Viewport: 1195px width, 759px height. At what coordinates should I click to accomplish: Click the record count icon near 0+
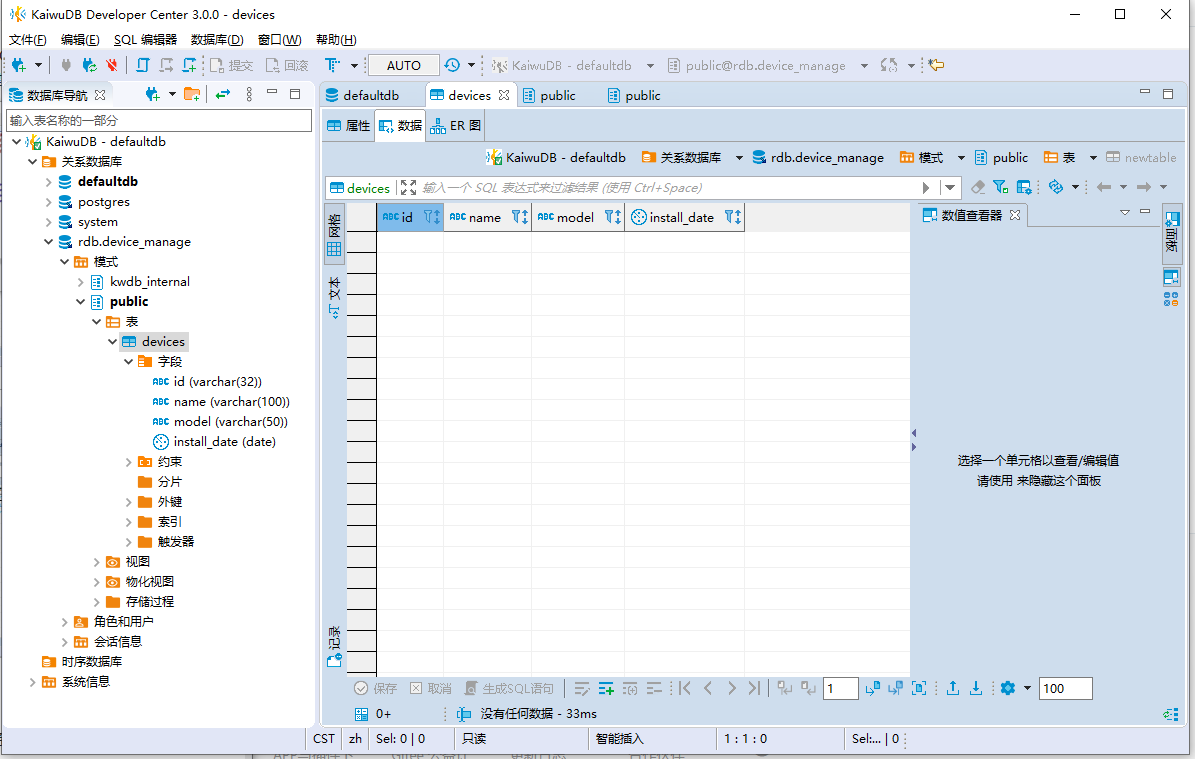[361, 714]
